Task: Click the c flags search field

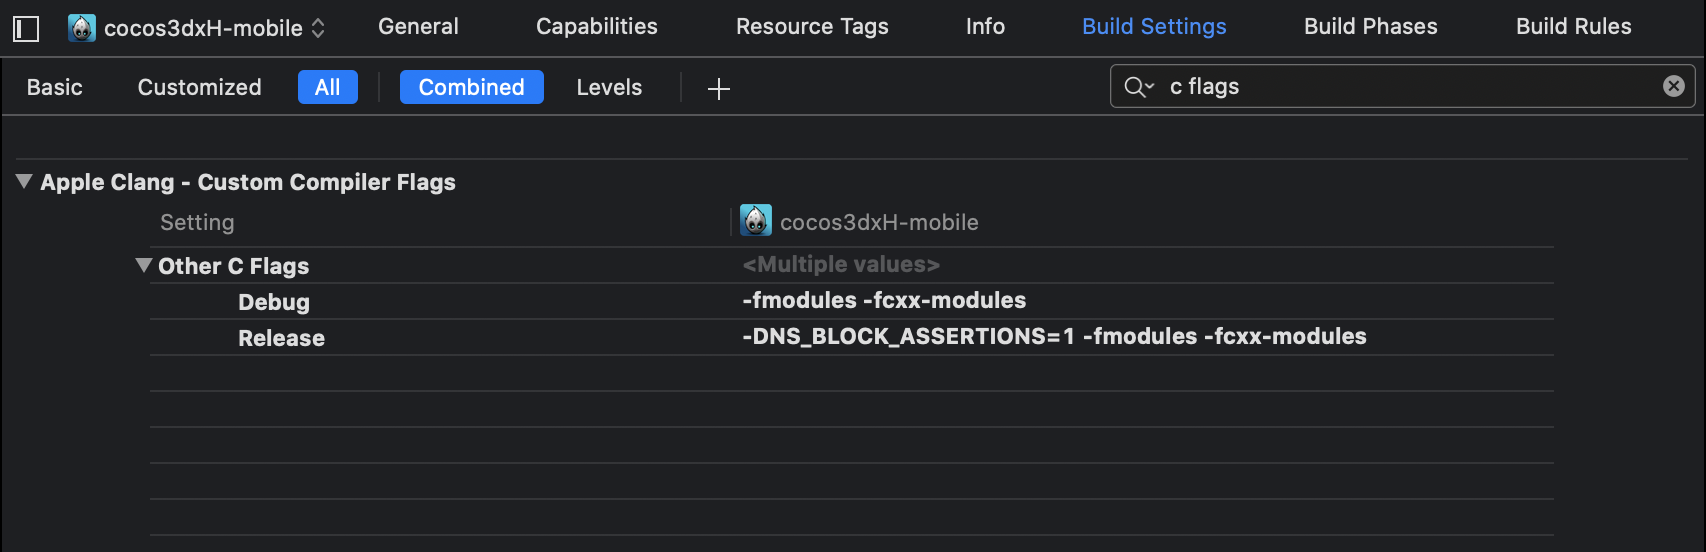Action: [x=1400, y=87]
